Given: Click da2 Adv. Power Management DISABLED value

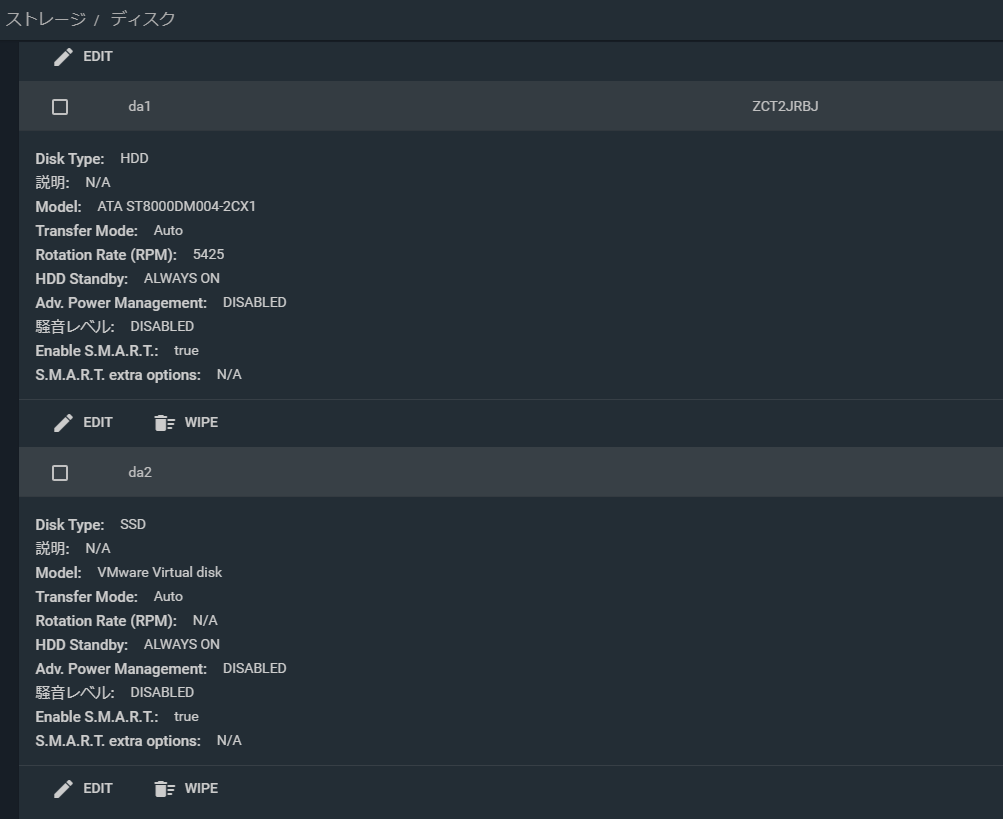Looking at the screenshot, I should [255, 668].
